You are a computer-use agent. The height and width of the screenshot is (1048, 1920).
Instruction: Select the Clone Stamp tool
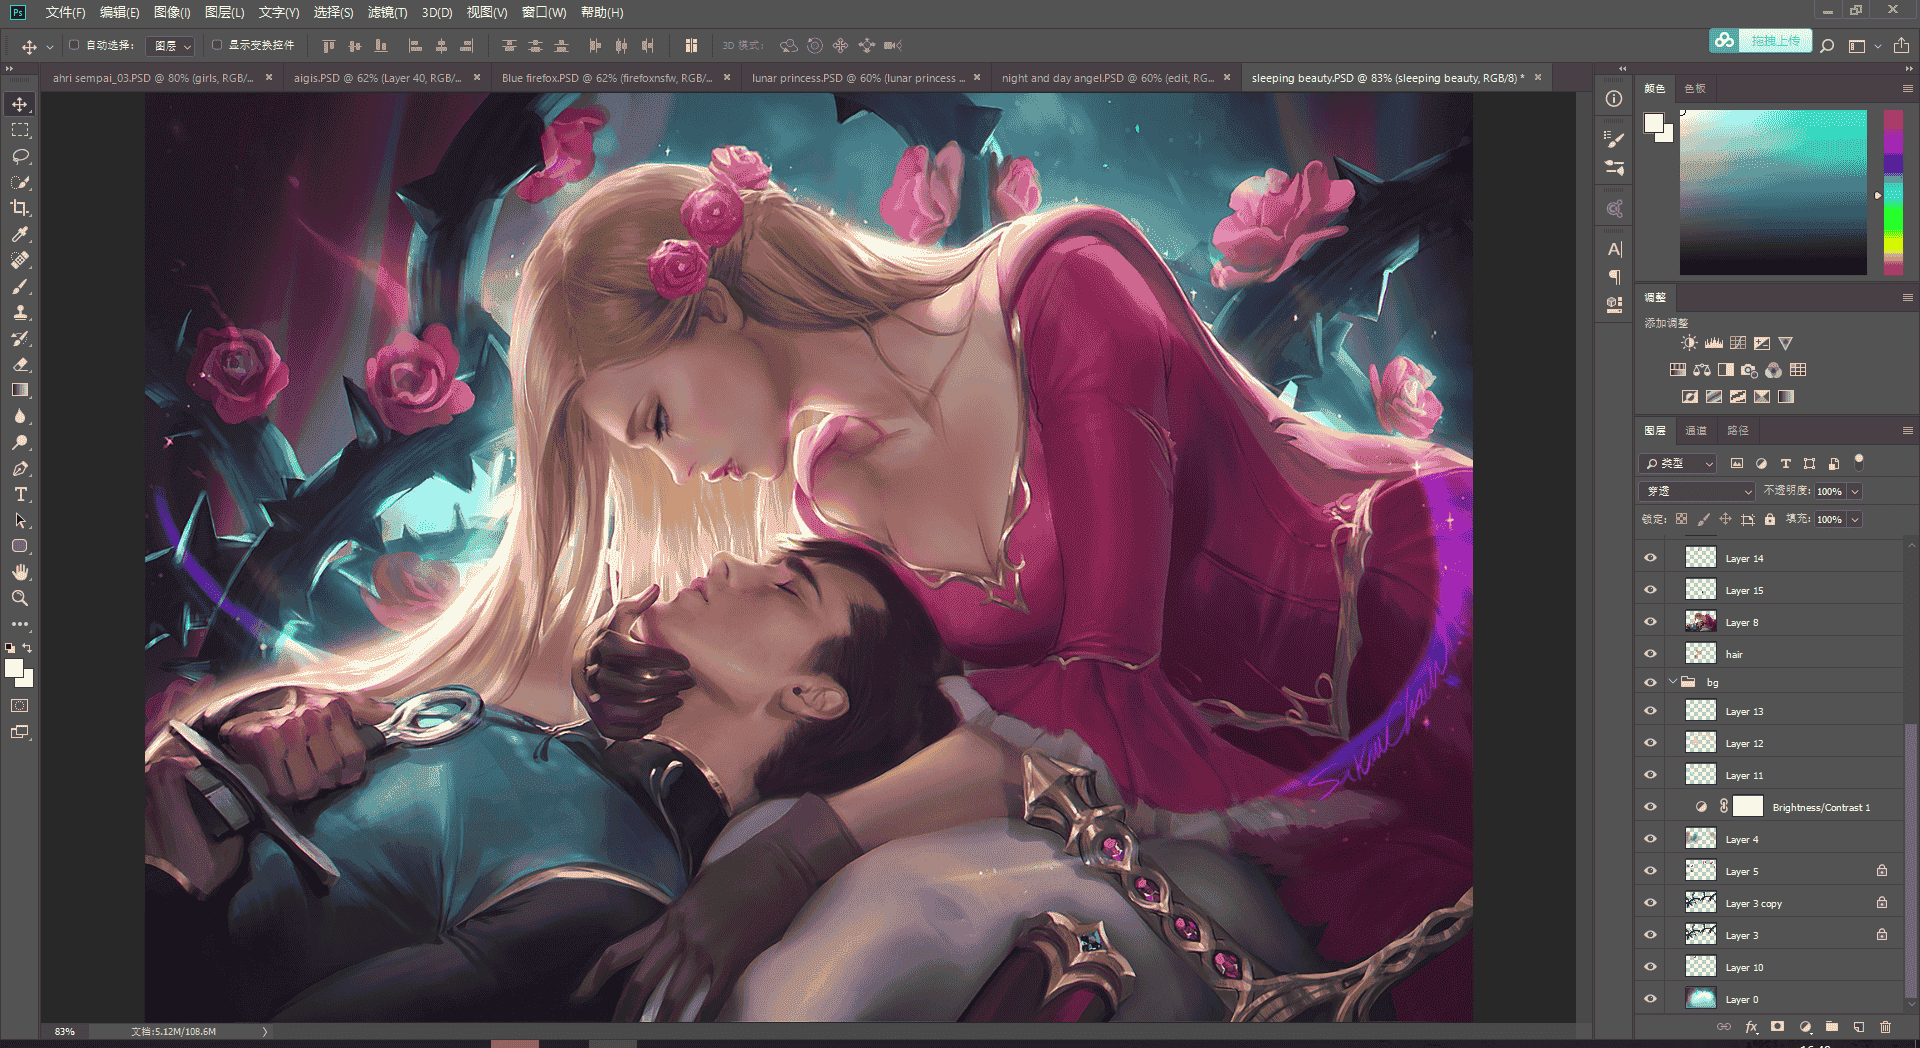[20, 312]
